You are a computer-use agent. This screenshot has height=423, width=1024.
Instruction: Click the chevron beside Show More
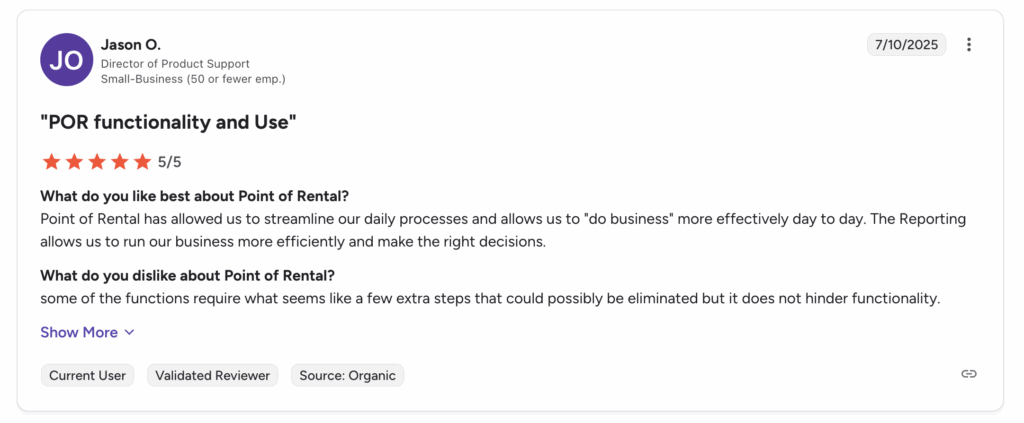(129, 332)
